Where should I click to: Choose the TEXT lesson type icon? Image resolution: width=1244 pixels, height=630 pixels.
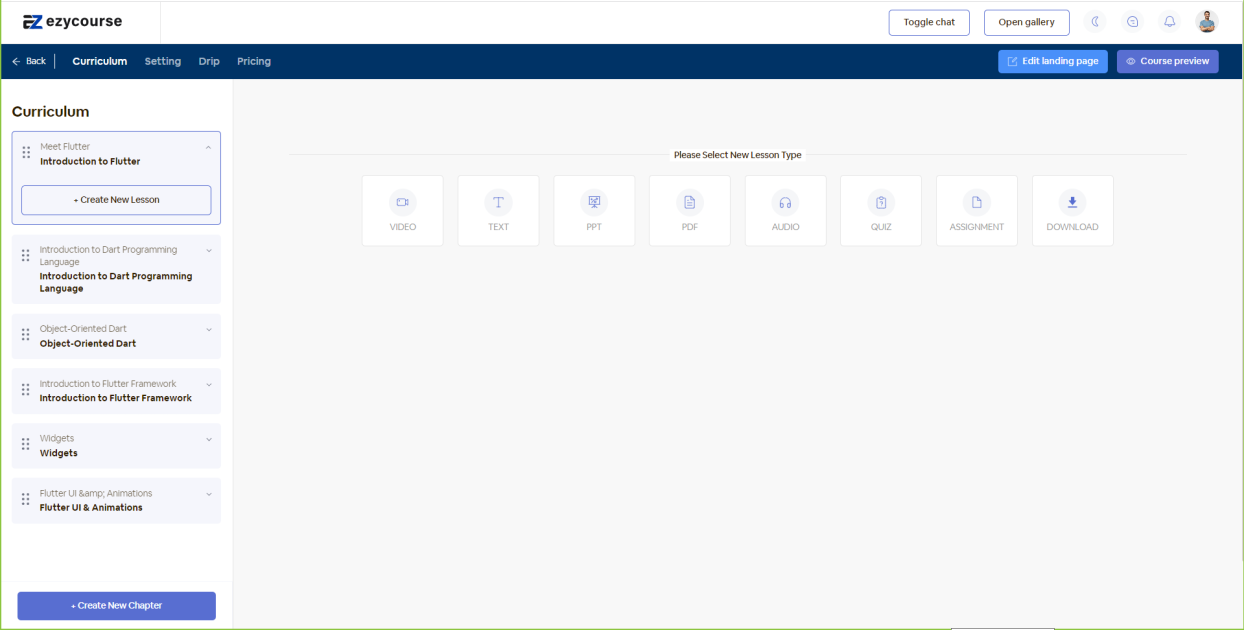click(x=498, y=203)
